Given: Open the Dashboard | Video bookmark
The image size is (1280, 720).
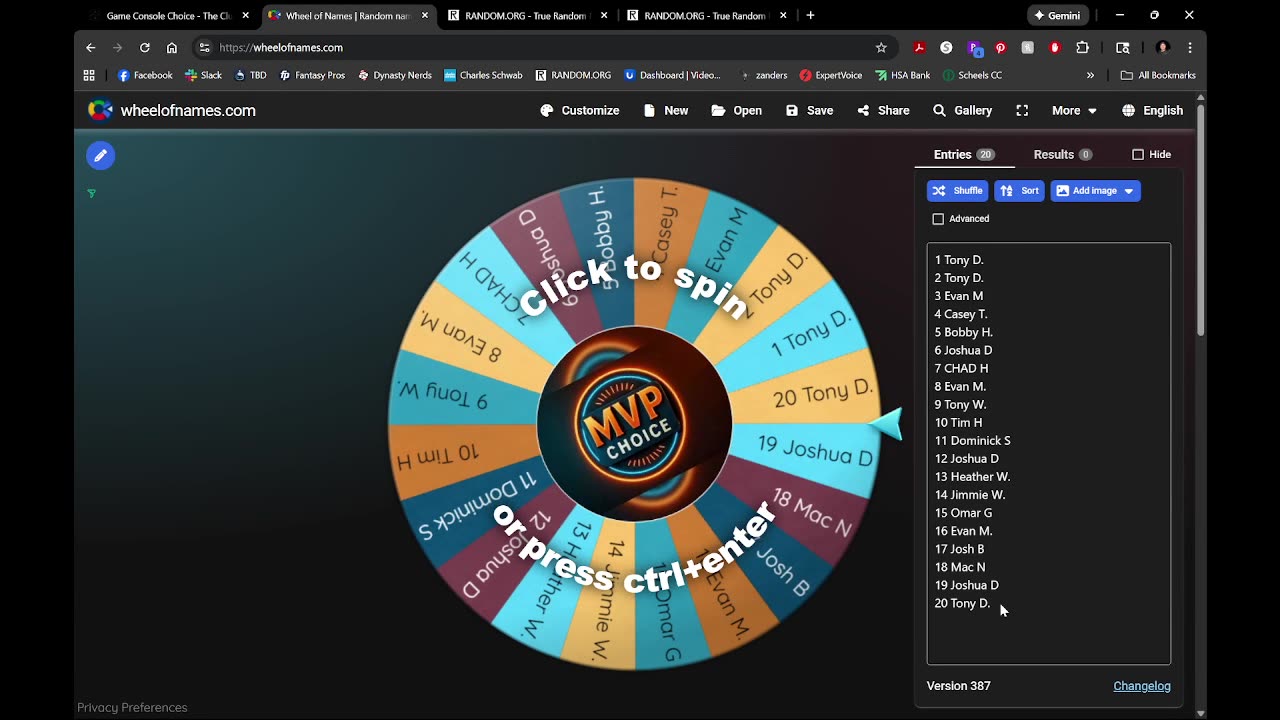Looking at the screenshot, I should [x=672, y=75].
